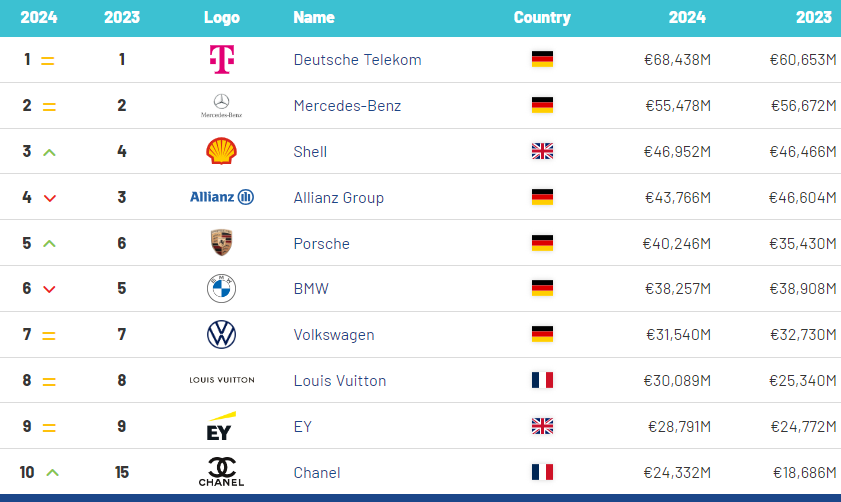Click the BMW roundel logo
Screen dimensions: 841x502
(221, 289)
